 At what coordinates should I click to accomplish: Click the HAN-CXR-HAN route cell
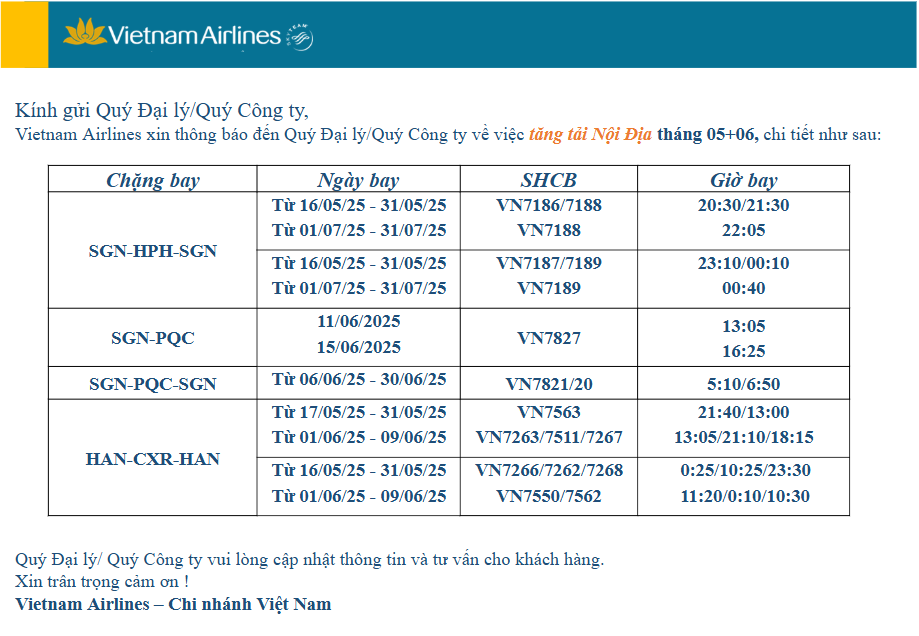153,458
